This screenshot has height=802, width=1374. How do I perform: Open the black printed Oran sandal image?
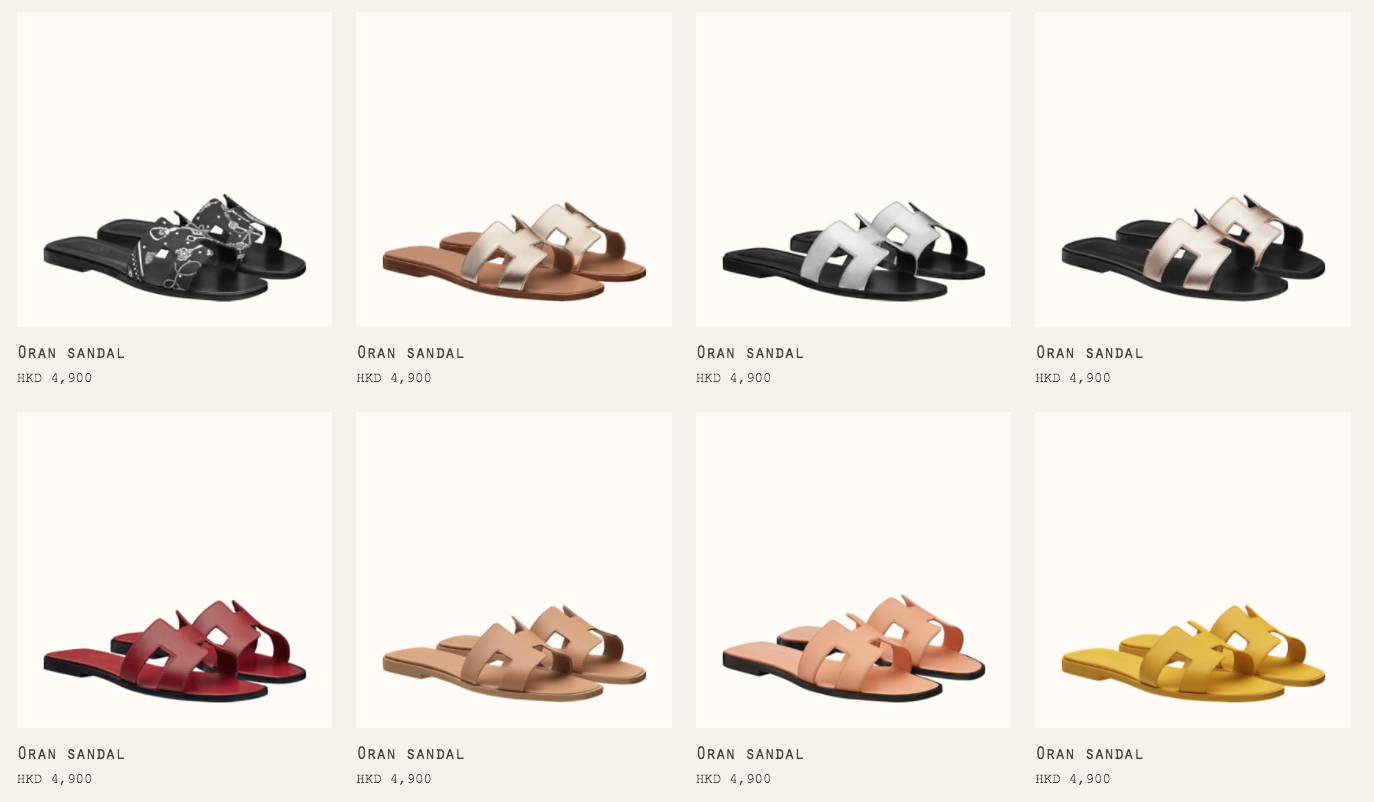point(174,169)
